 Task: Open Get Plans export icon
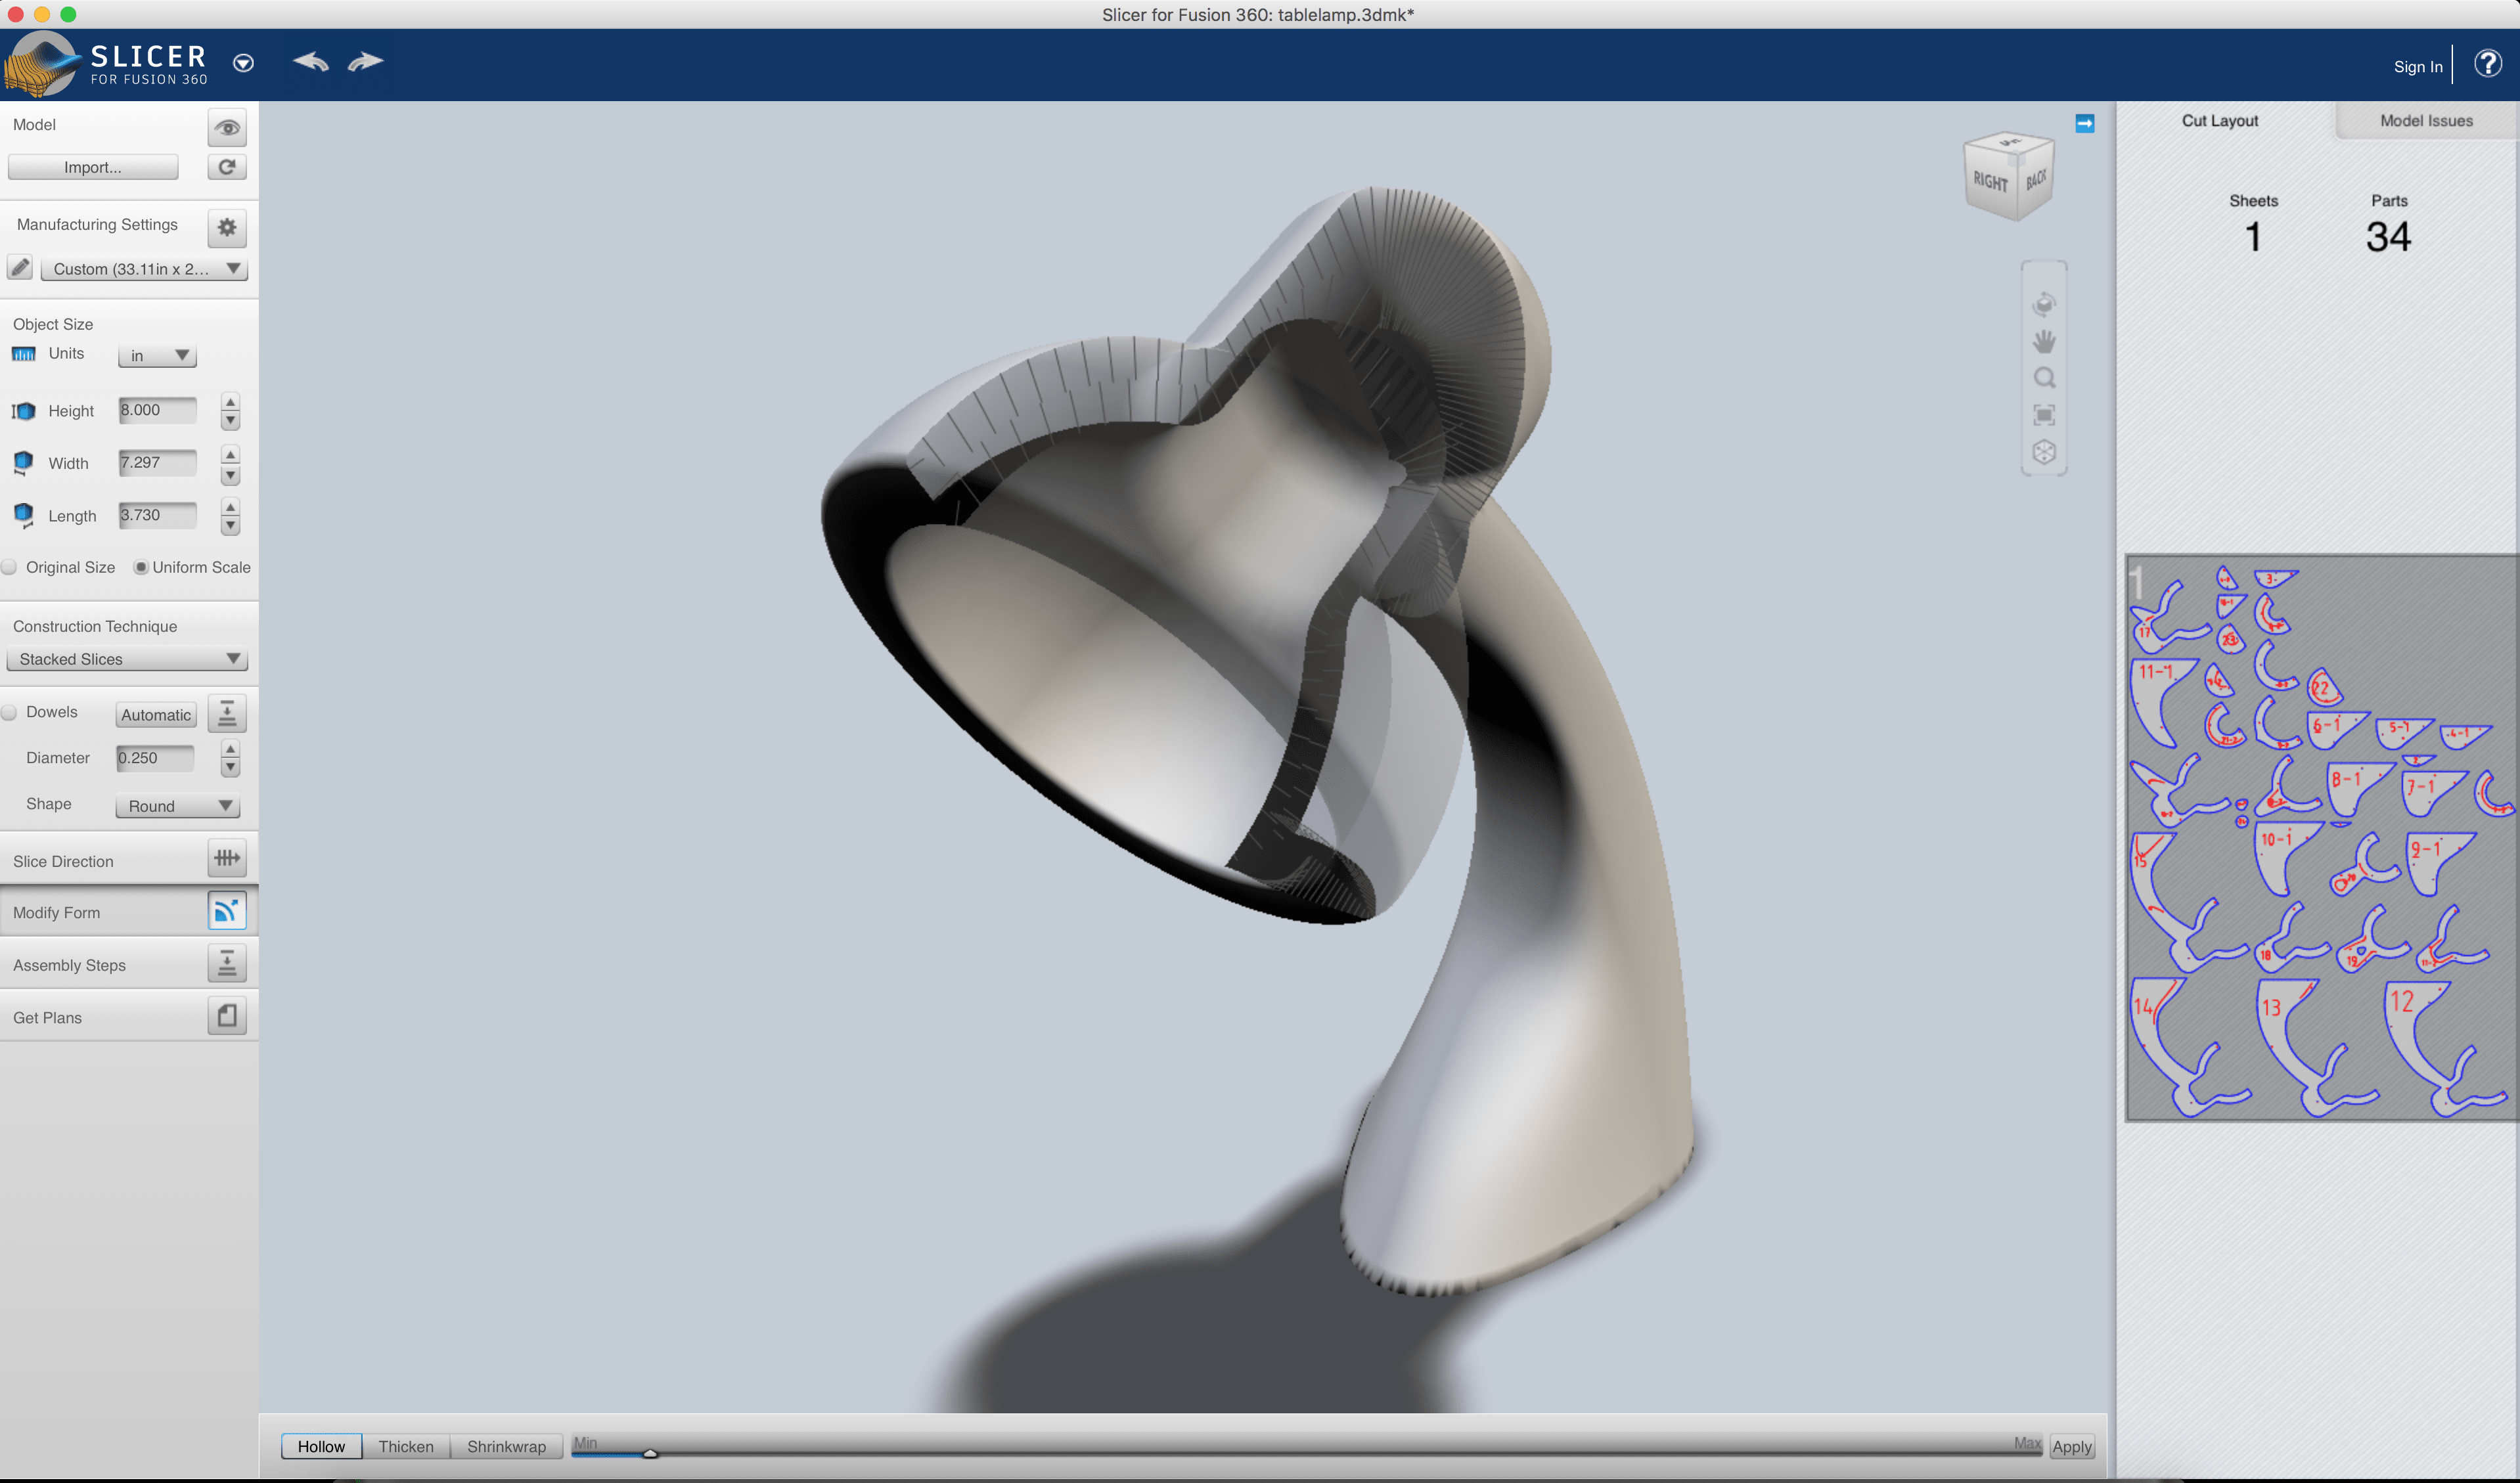227,1015
